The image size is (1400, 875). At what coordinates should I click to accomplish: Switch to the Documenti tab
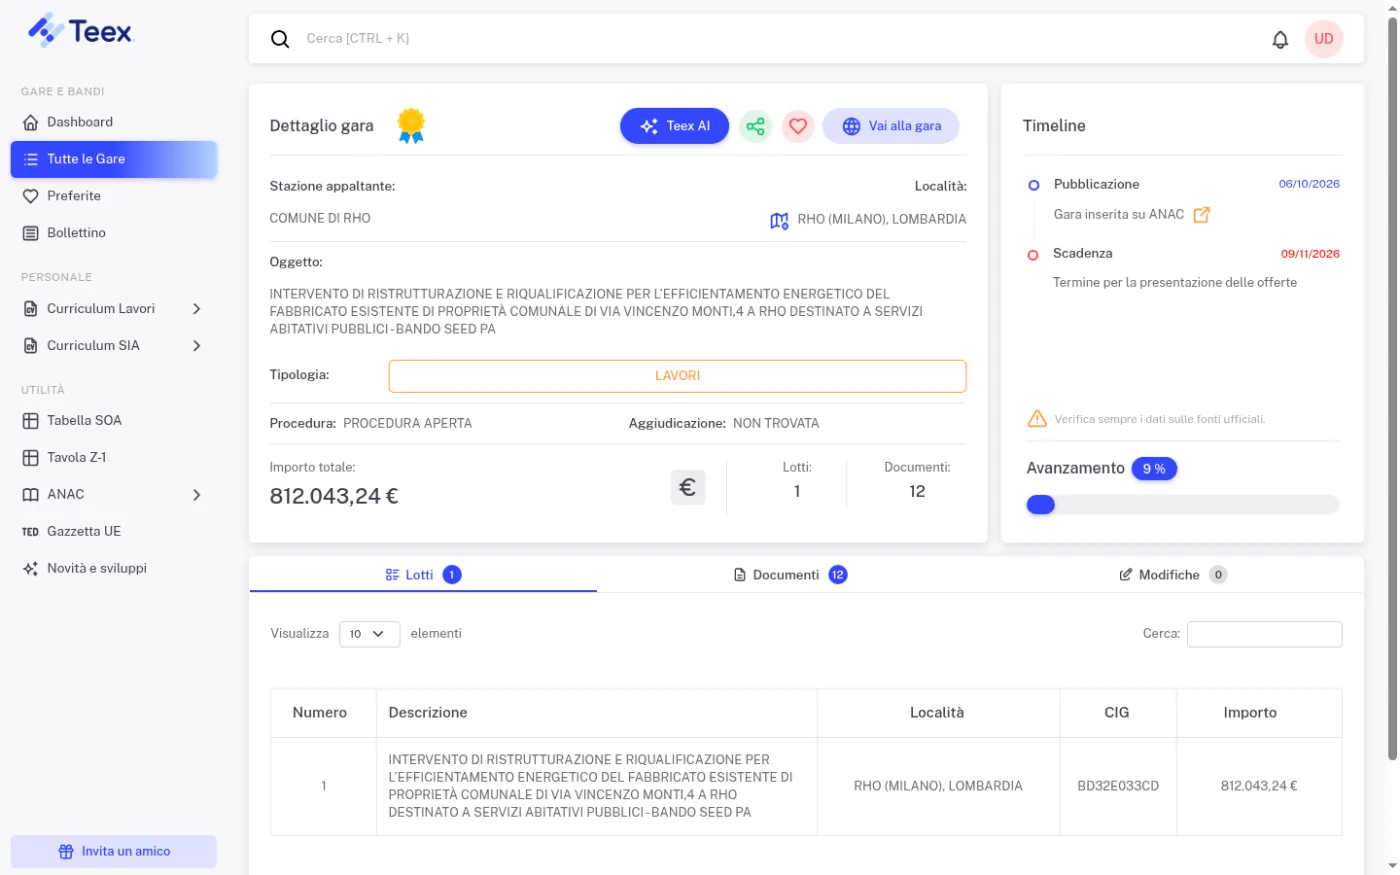point(790,575)
